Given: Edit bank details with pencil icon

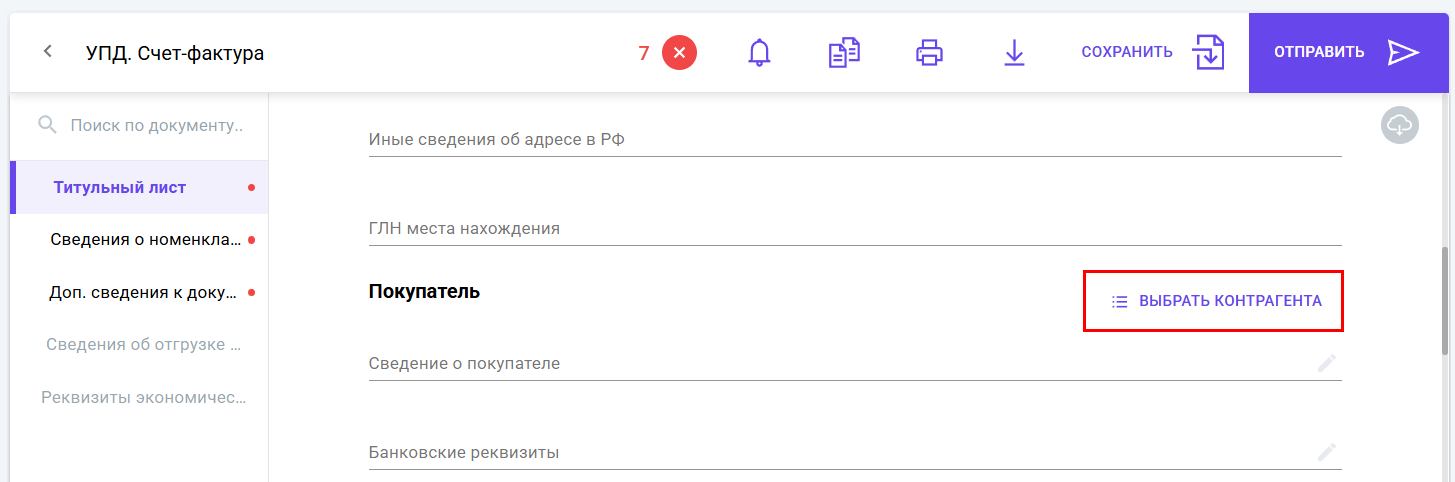Looking at the screenshot, I should pyautogui.click(x=1327, y=452).
